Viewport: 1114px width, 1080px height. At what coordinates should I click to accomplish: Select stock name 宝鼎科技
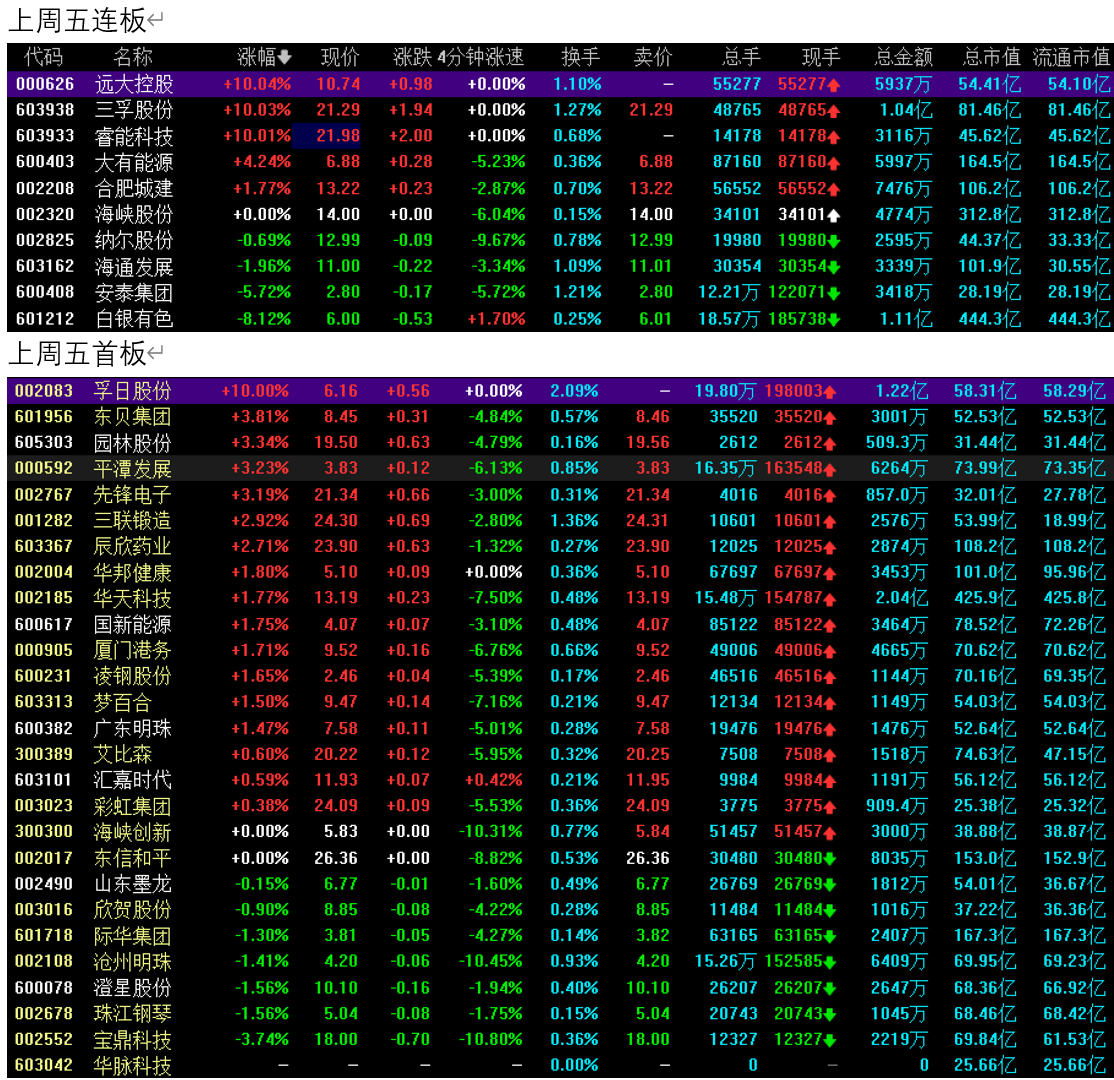click(x=132, y=1040)
